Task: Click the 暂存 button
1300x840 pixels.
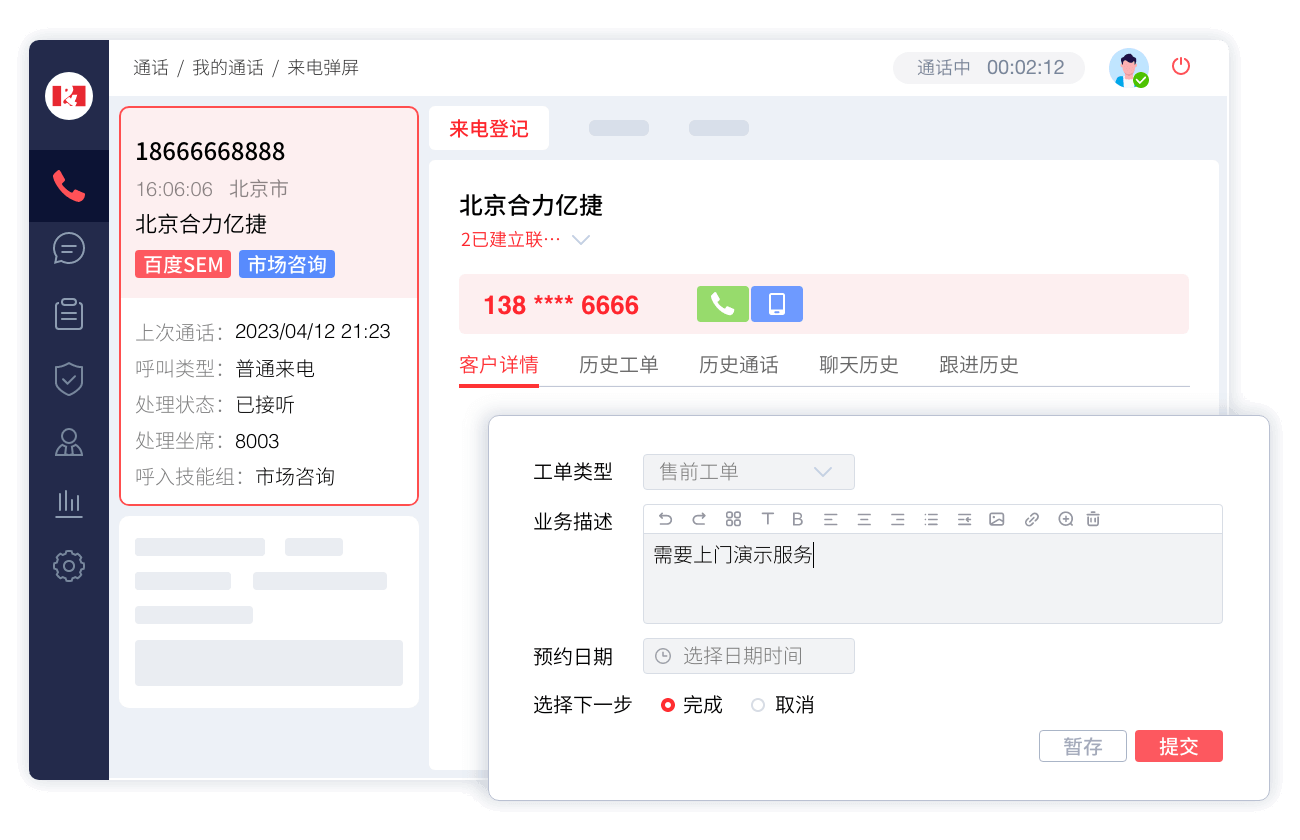Action: tap(1083, 746)
